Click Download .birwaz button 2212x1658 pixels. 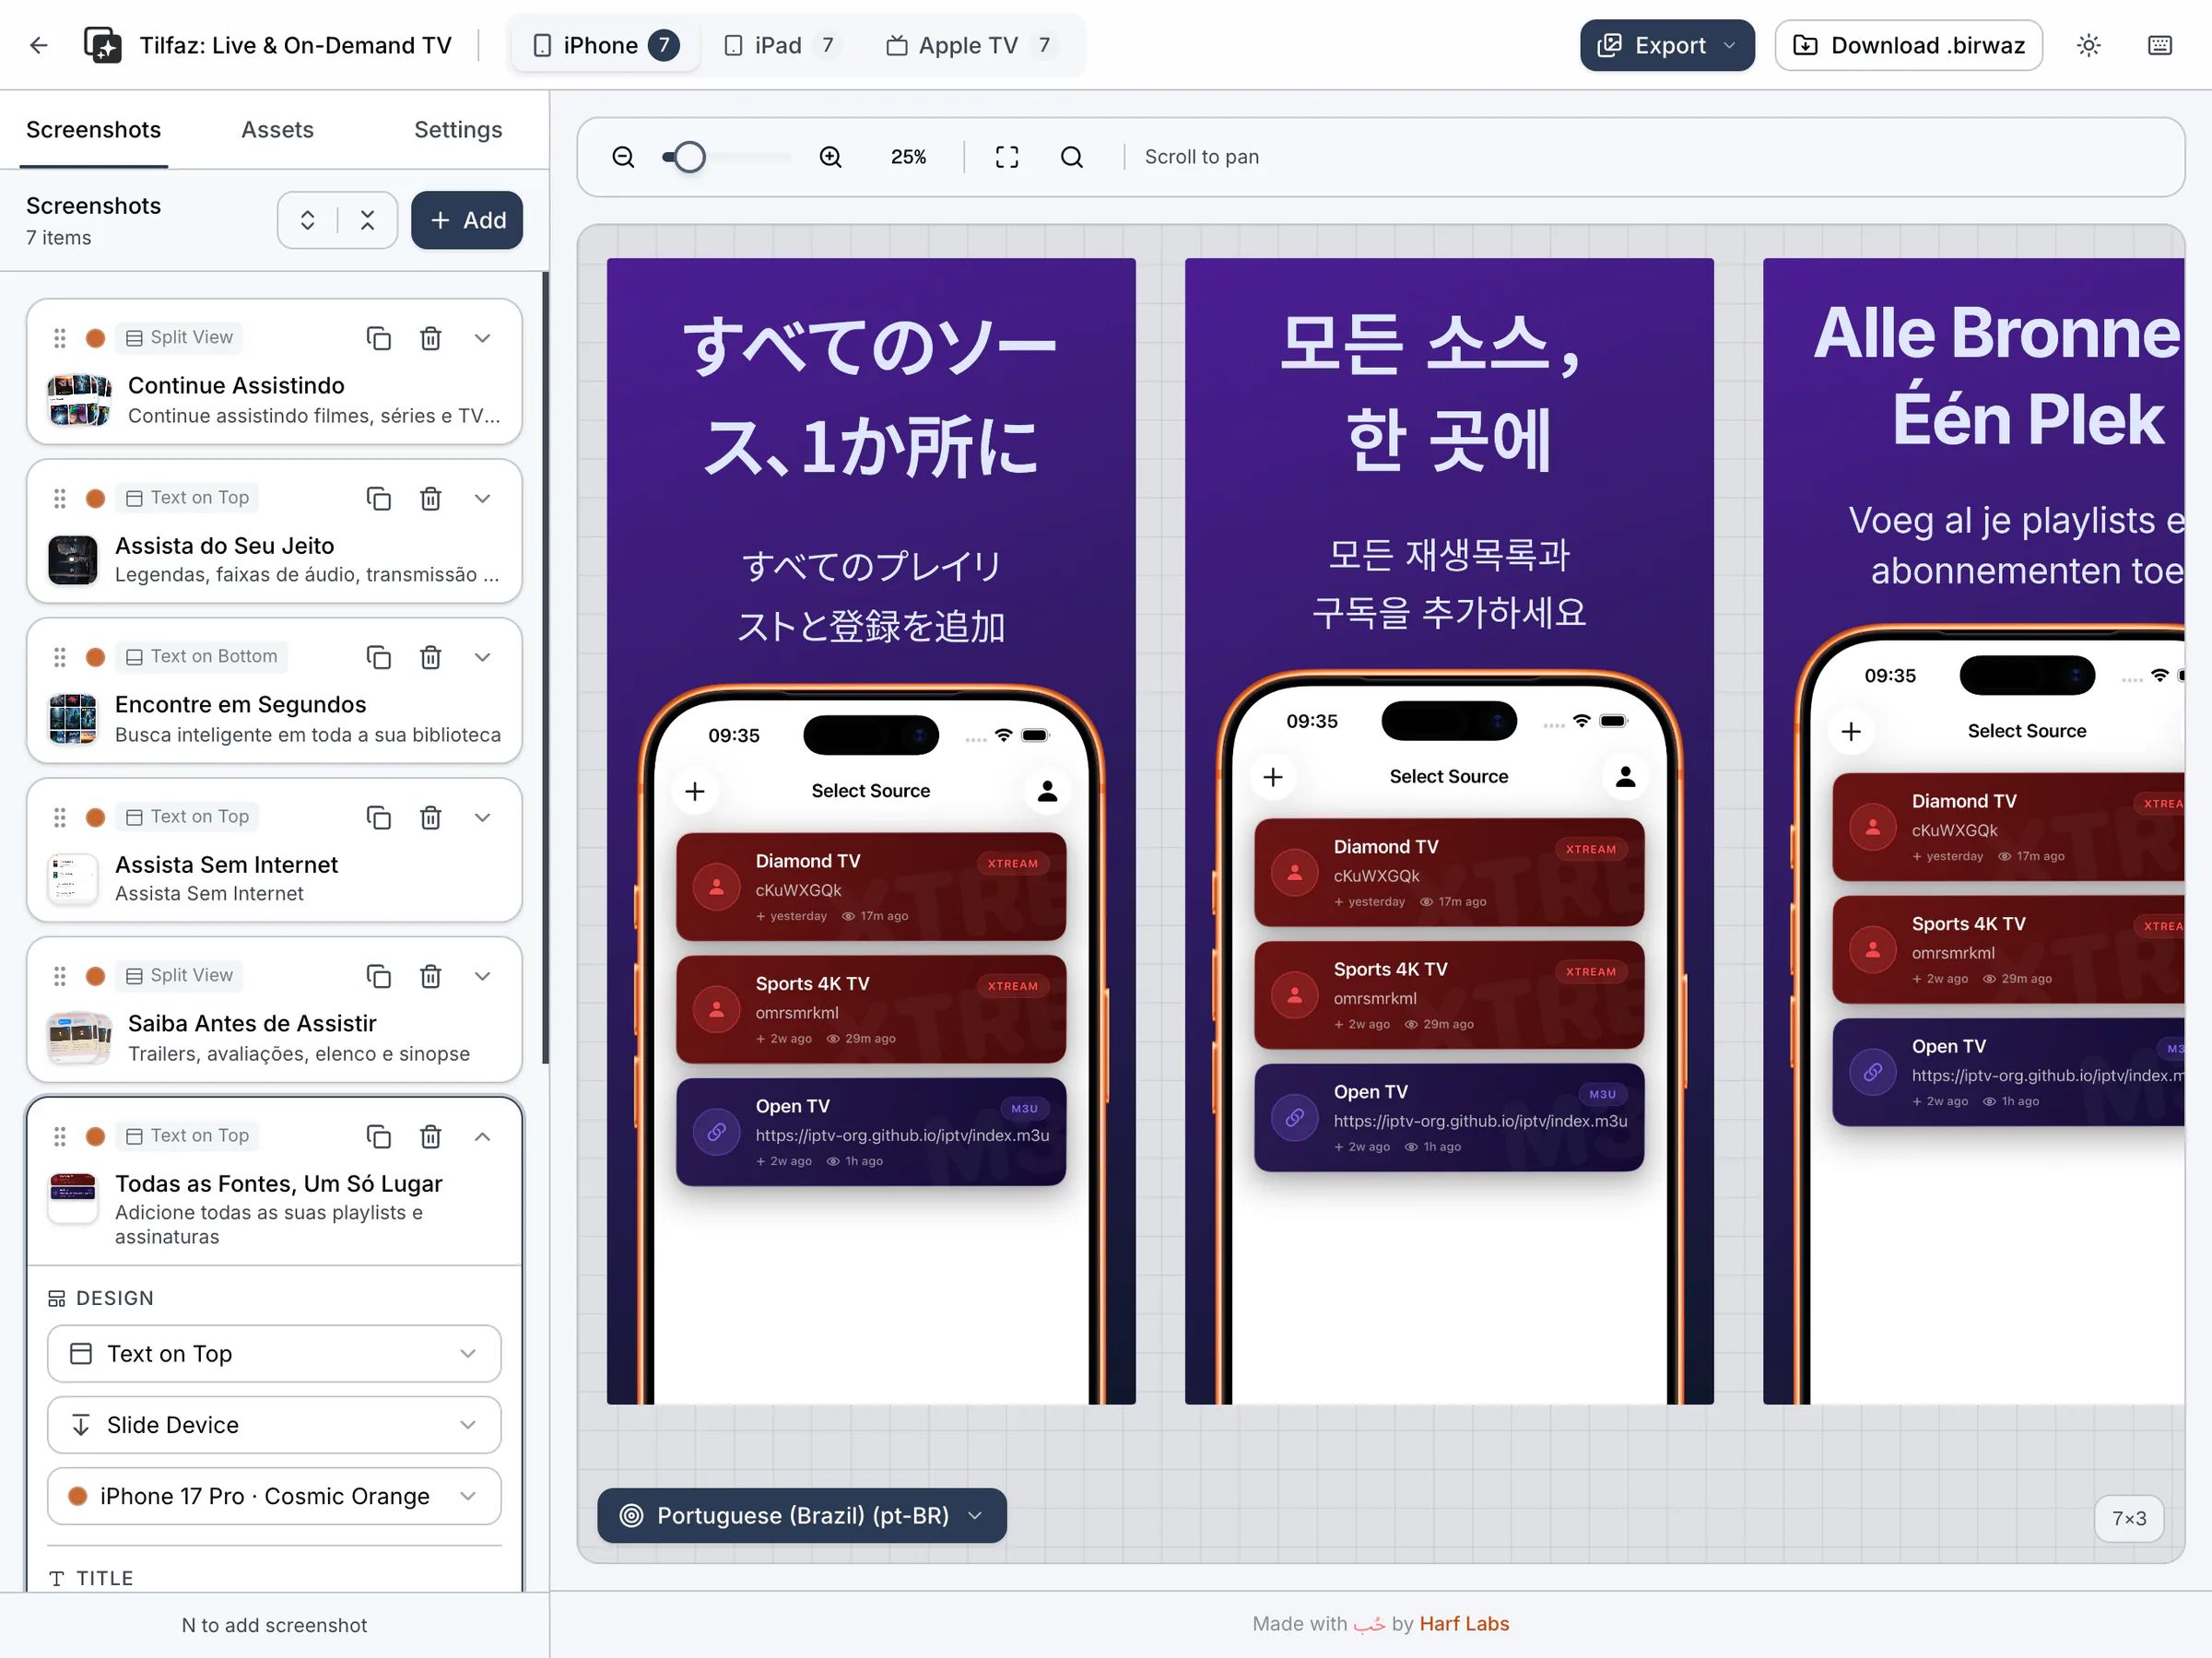(x=1908, y=45)
